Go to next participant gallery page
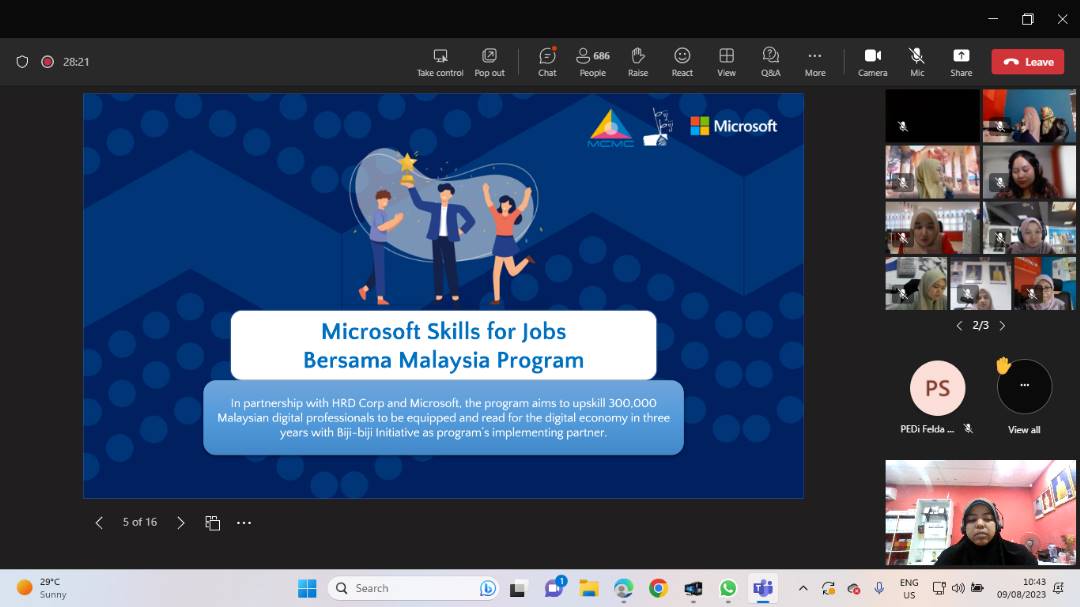 (x=1002, y=325)
